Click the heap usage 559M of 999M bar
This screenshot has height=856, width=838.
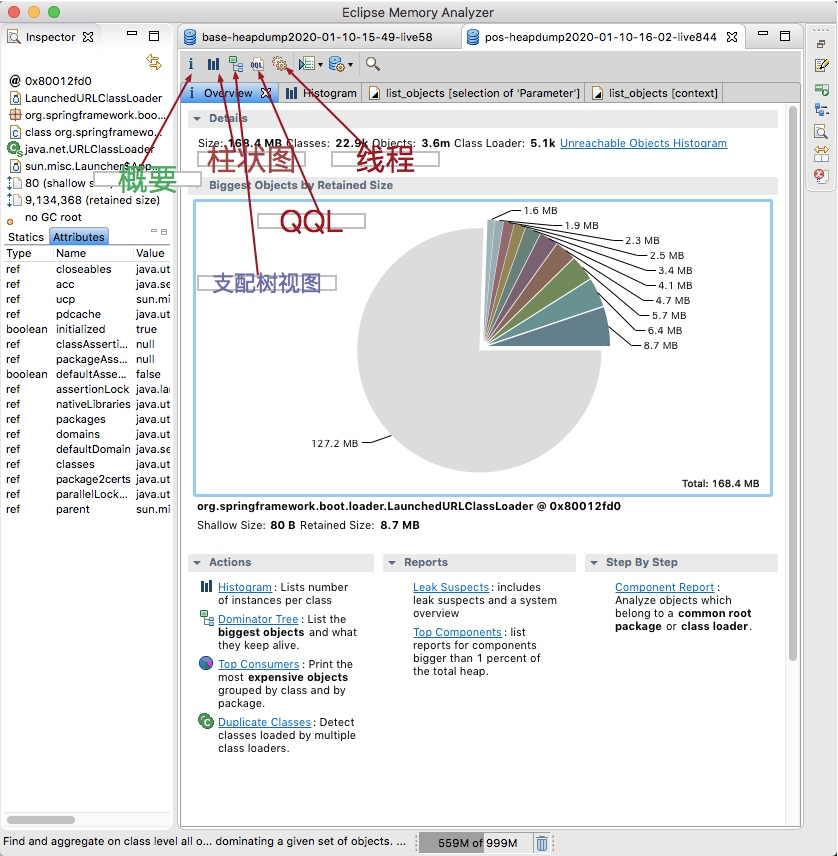[477, 843]
